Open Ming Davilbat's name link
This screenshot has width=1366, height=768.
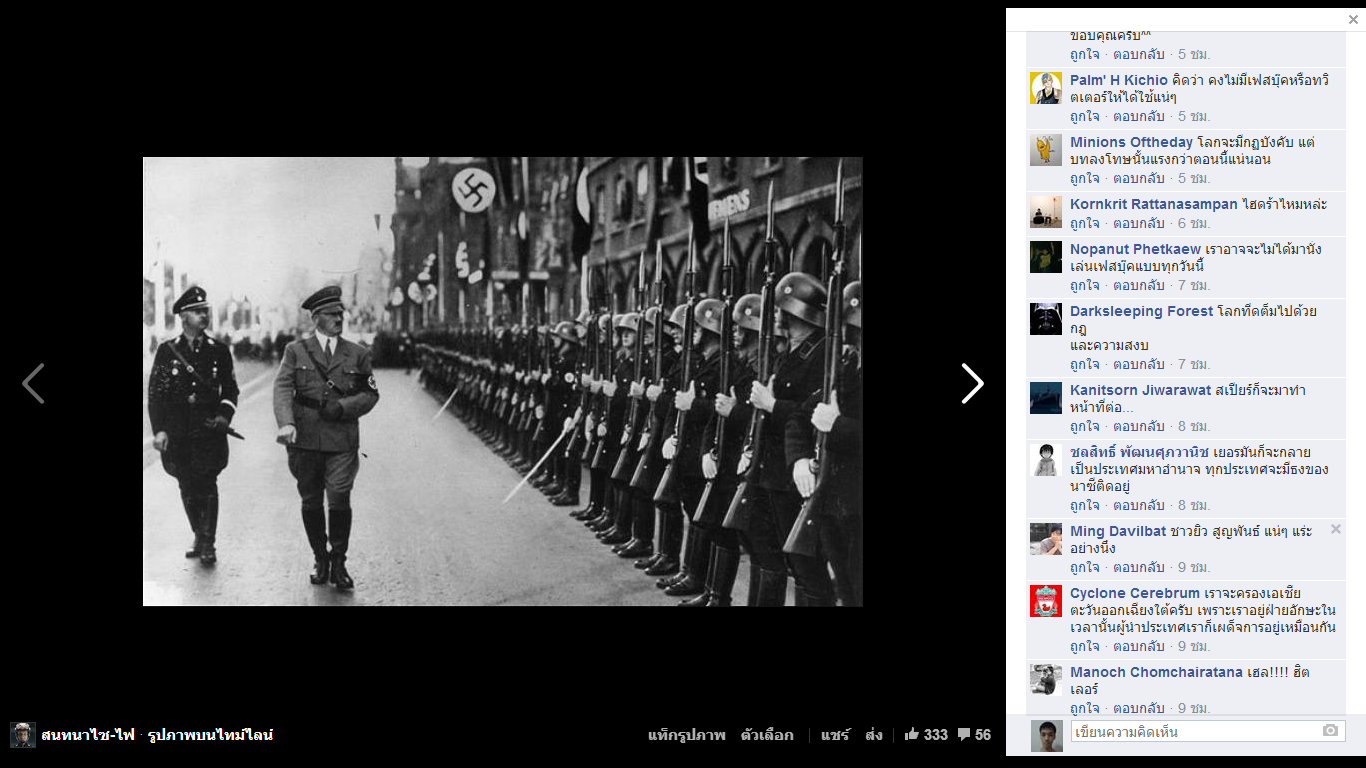pos(1119,531)
